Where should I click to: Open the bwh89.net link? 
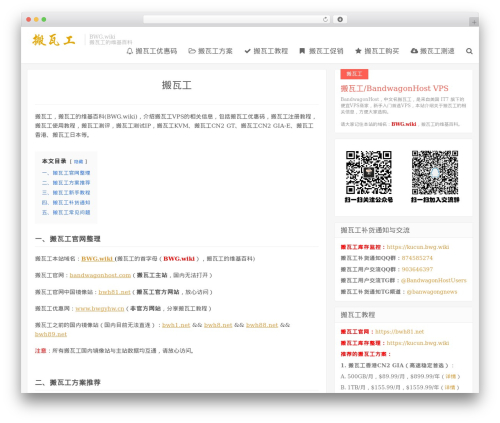(x=51, y=334)
